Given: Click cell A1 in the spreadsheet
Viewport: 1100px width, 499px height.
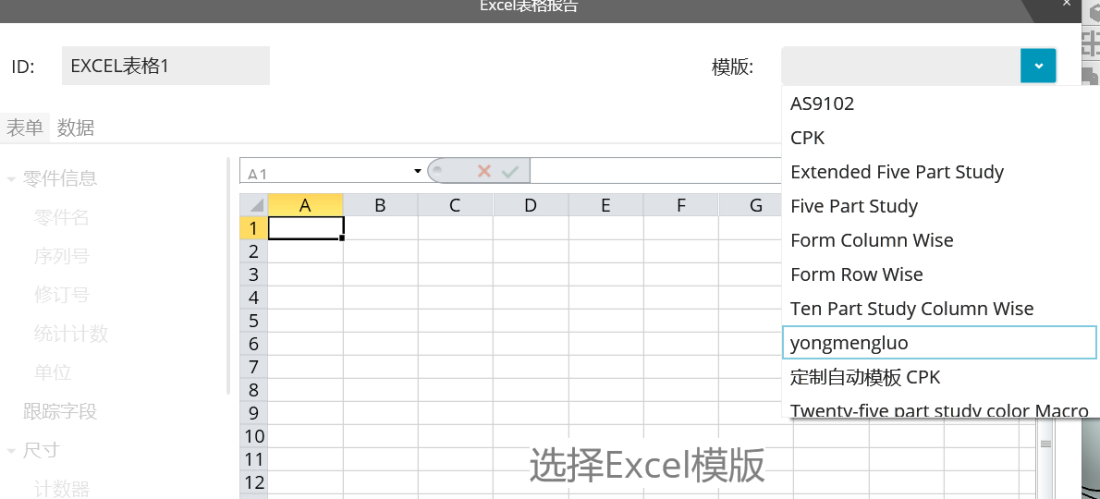Looking at the screenshot, I should pos(306,228).
